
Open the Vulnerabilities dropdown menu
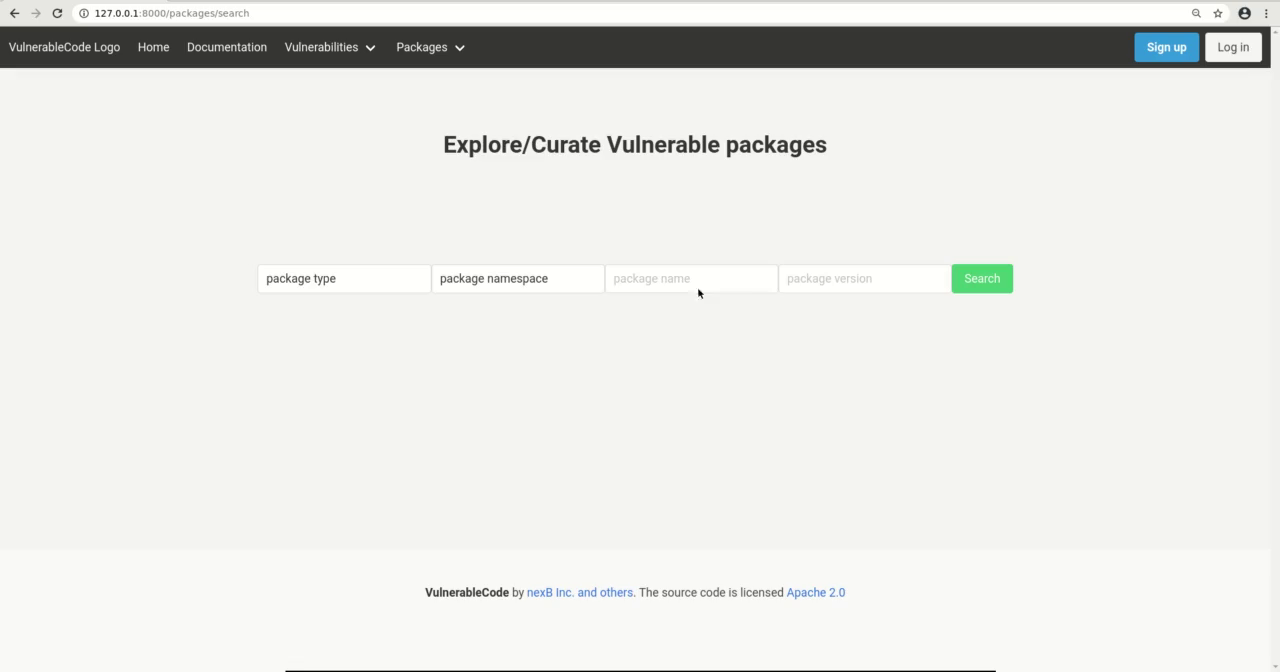pyautogui.click(x=321, y=47)
